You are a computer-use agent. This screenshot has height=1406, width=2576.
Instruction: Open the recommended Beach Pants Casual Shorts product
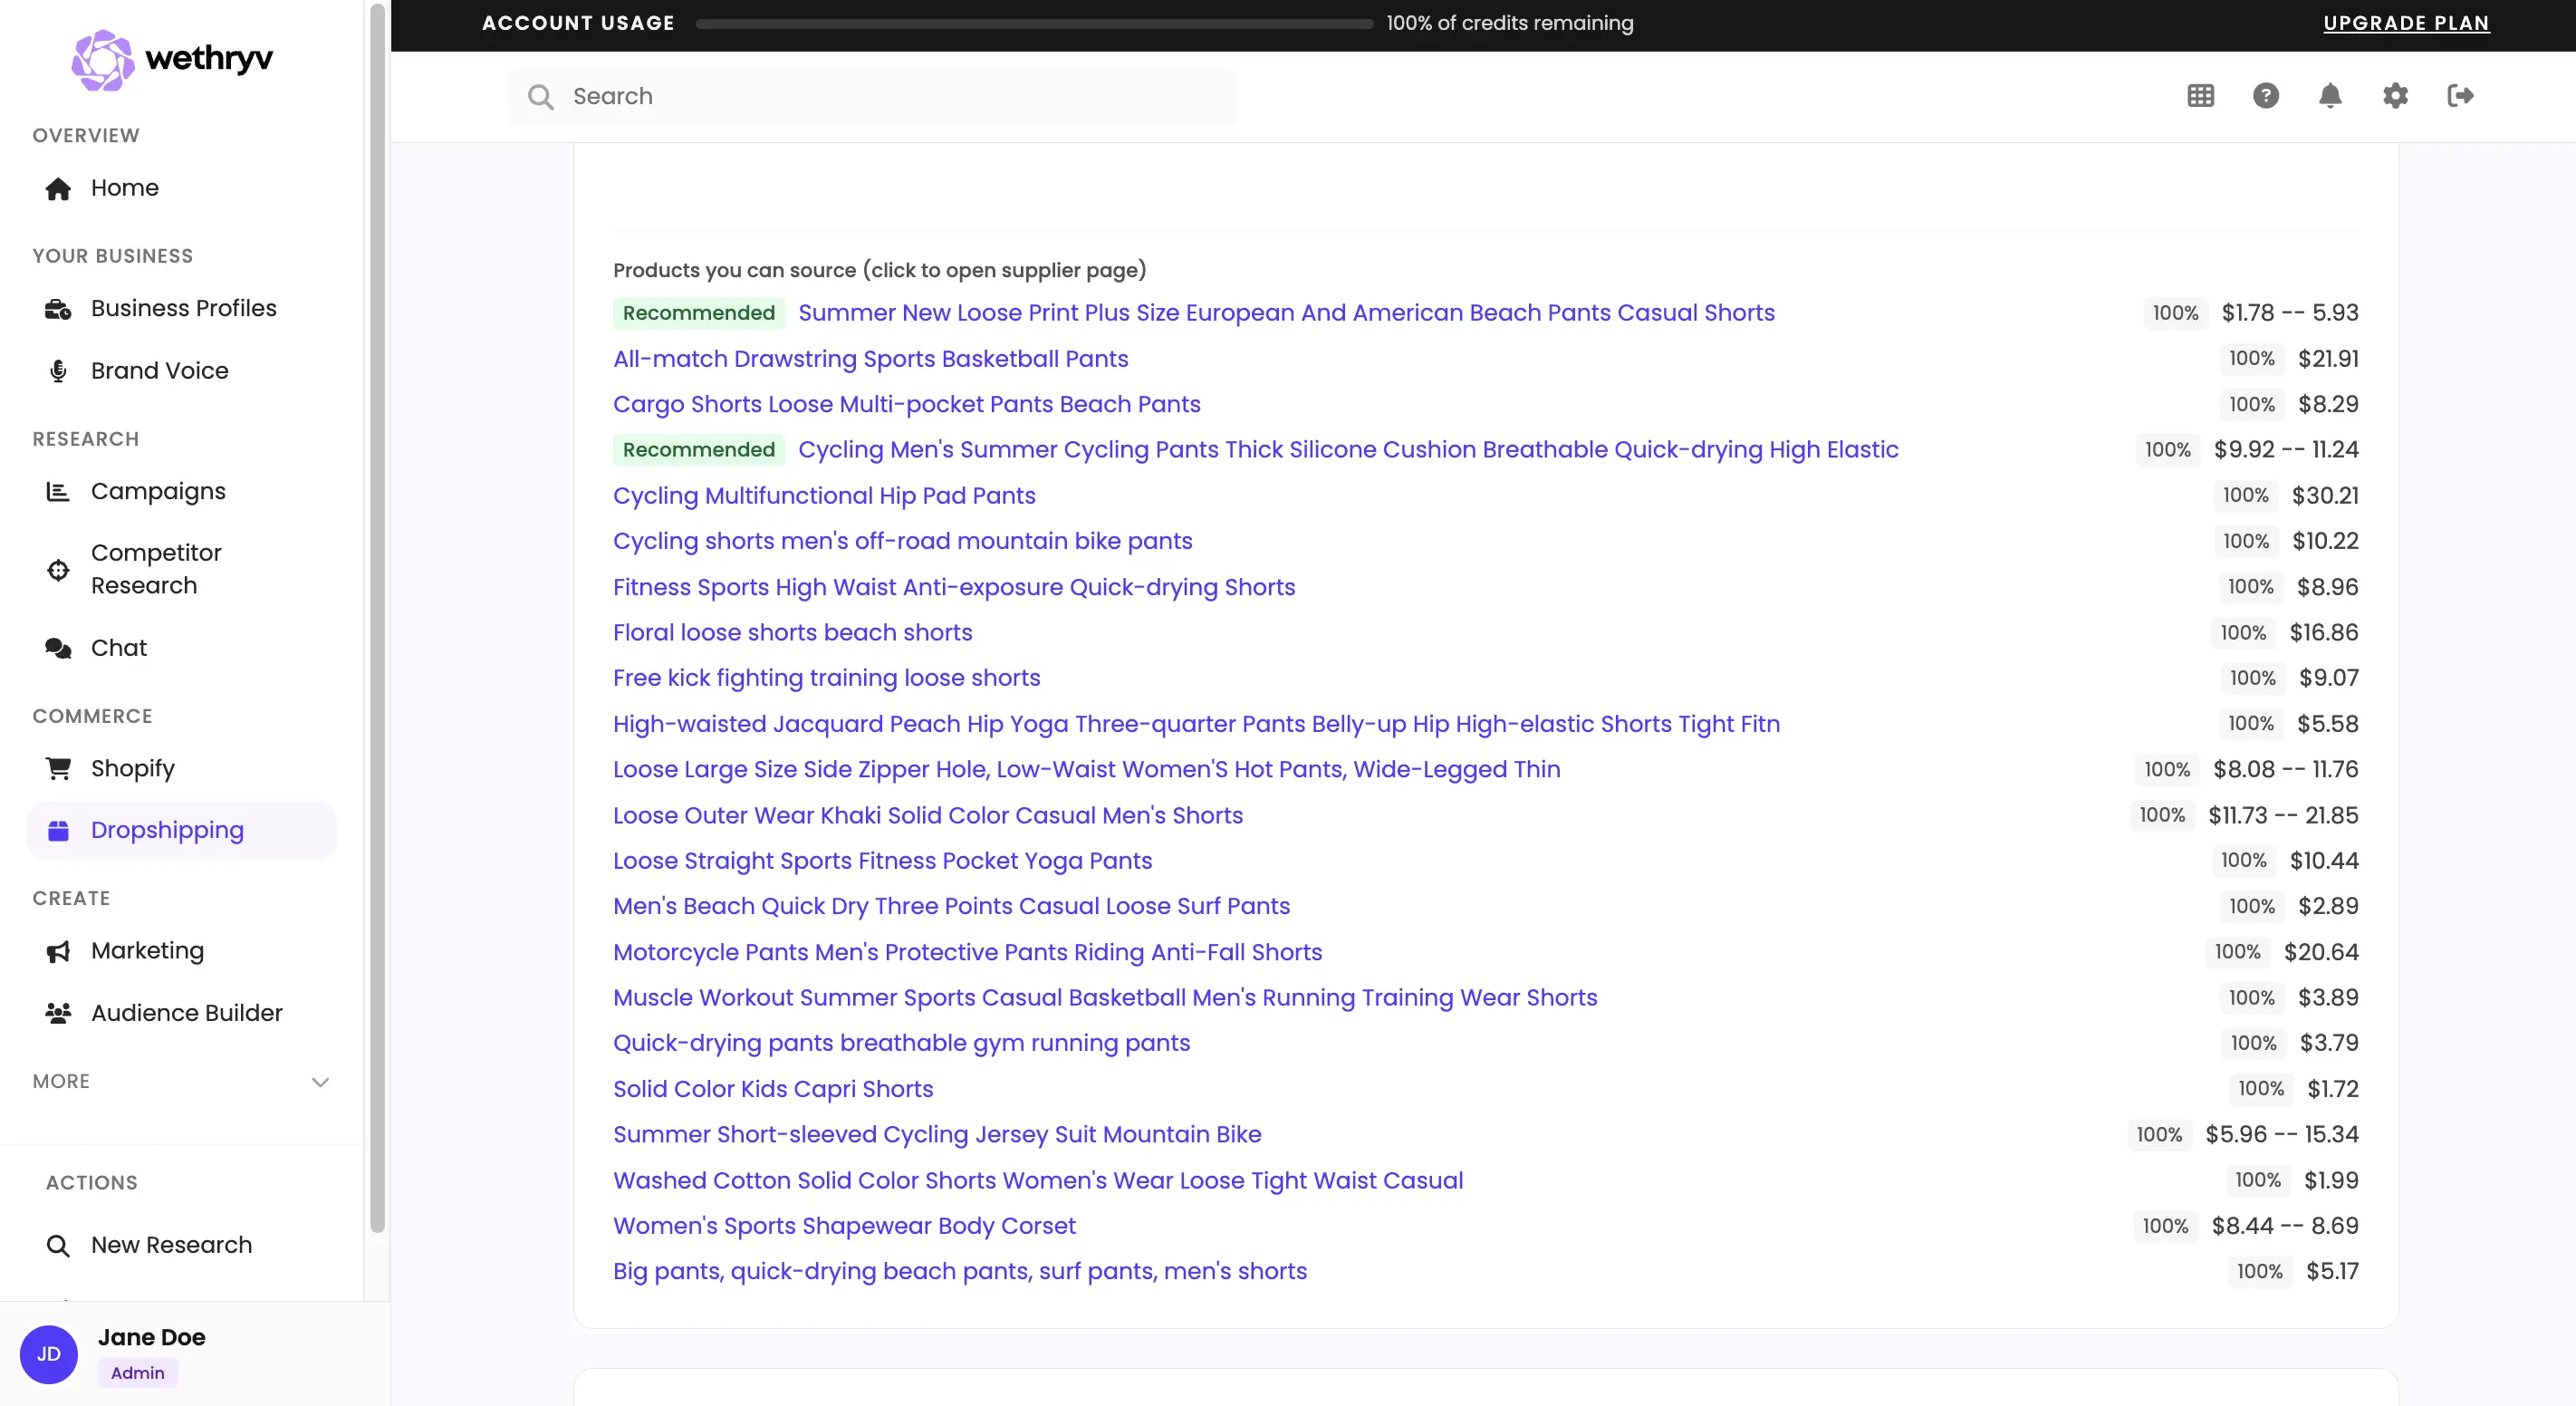1287,313
